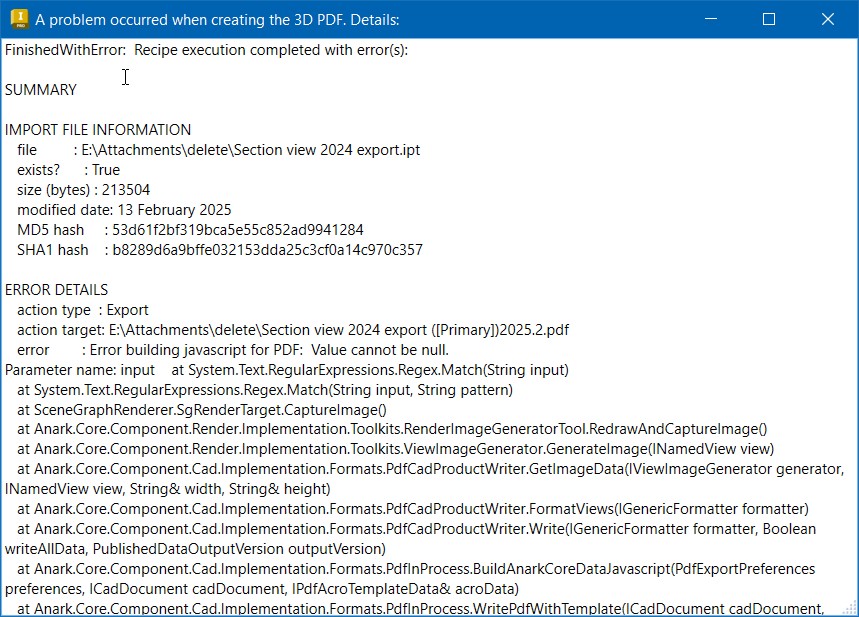Click the modified date line
This screenshot has width=859, height=617.
[124, 210]
